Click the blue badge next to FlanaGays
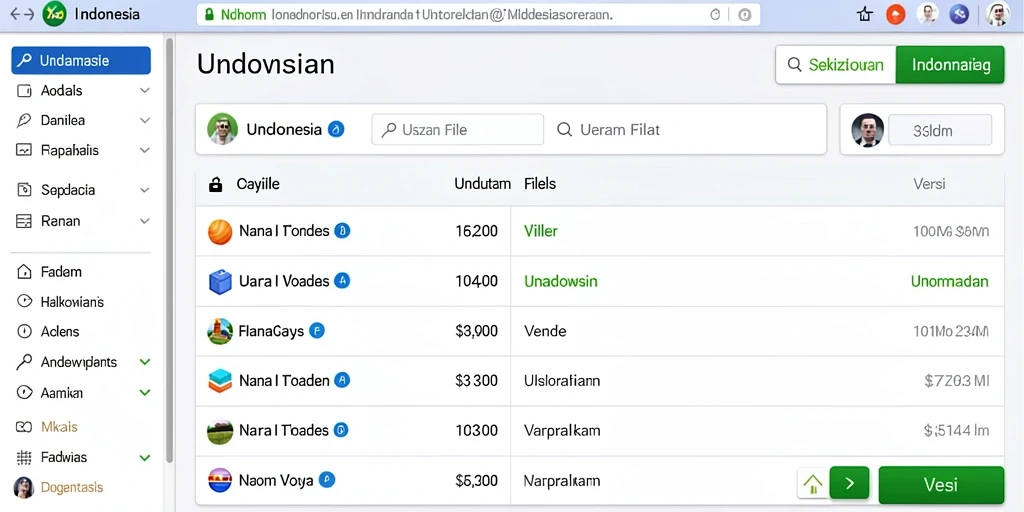 317,331
